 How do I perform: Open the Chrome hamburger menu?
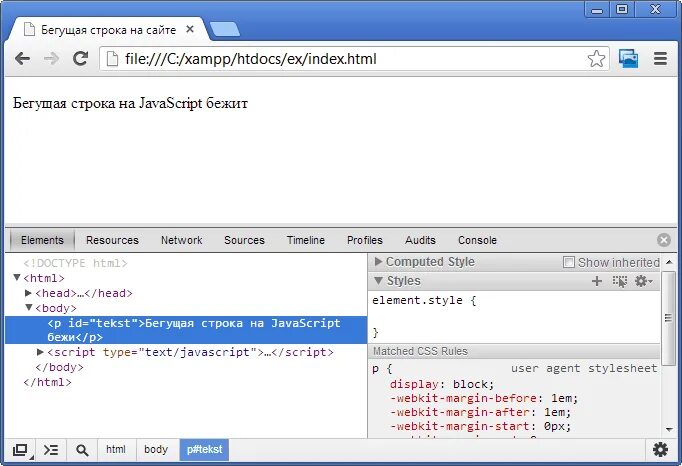point(660,58)
